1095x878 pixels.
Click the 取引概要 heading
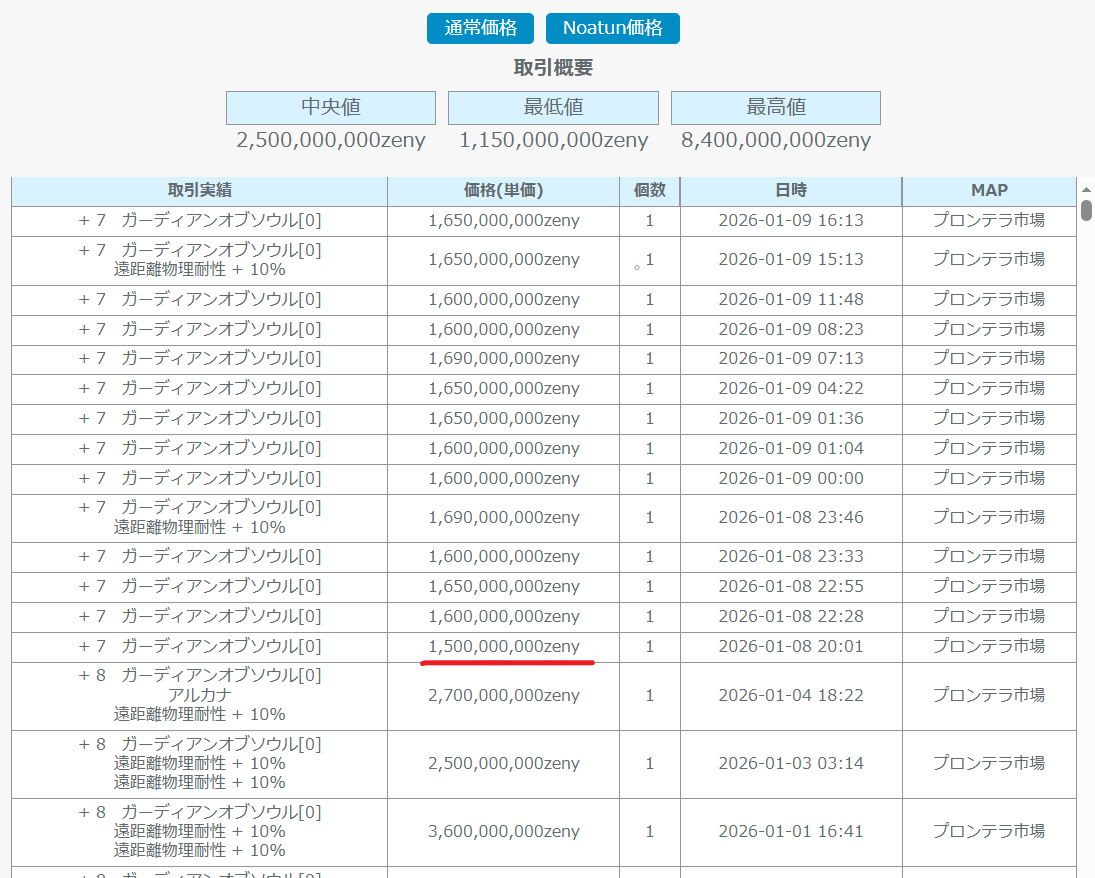(x=553, y=67)
